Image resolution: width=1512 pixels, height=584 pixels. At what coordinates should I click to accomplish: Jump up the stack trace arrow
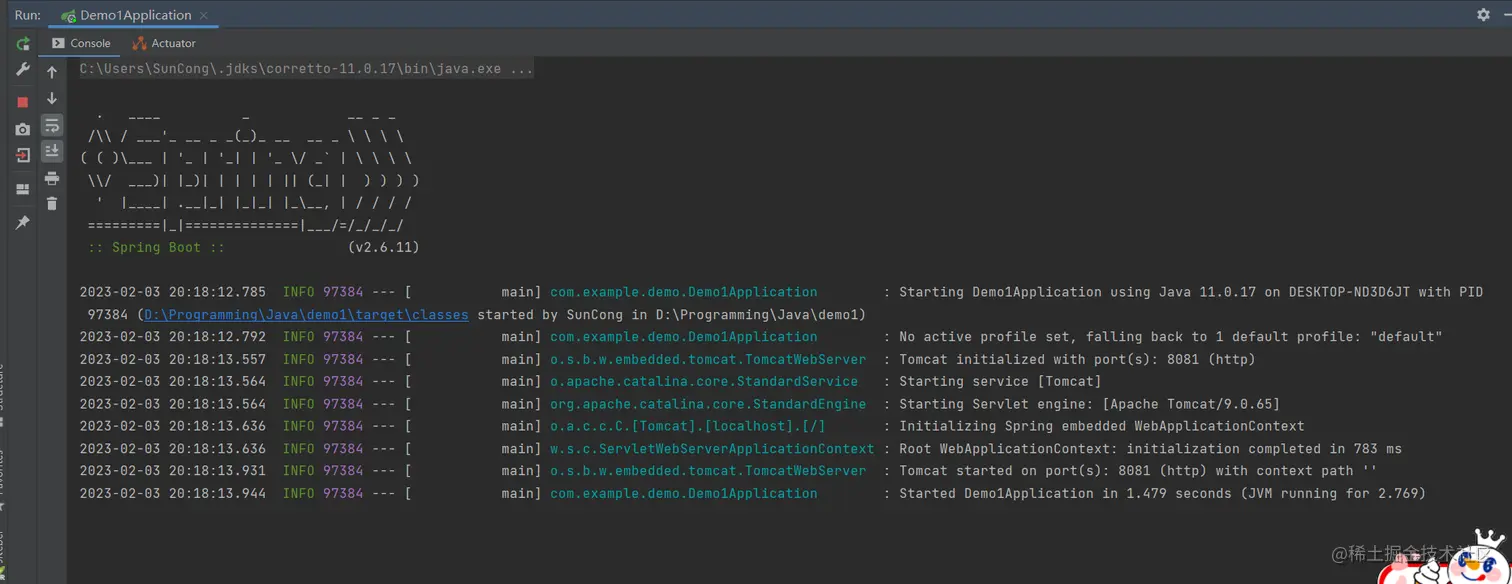(52, 72)
